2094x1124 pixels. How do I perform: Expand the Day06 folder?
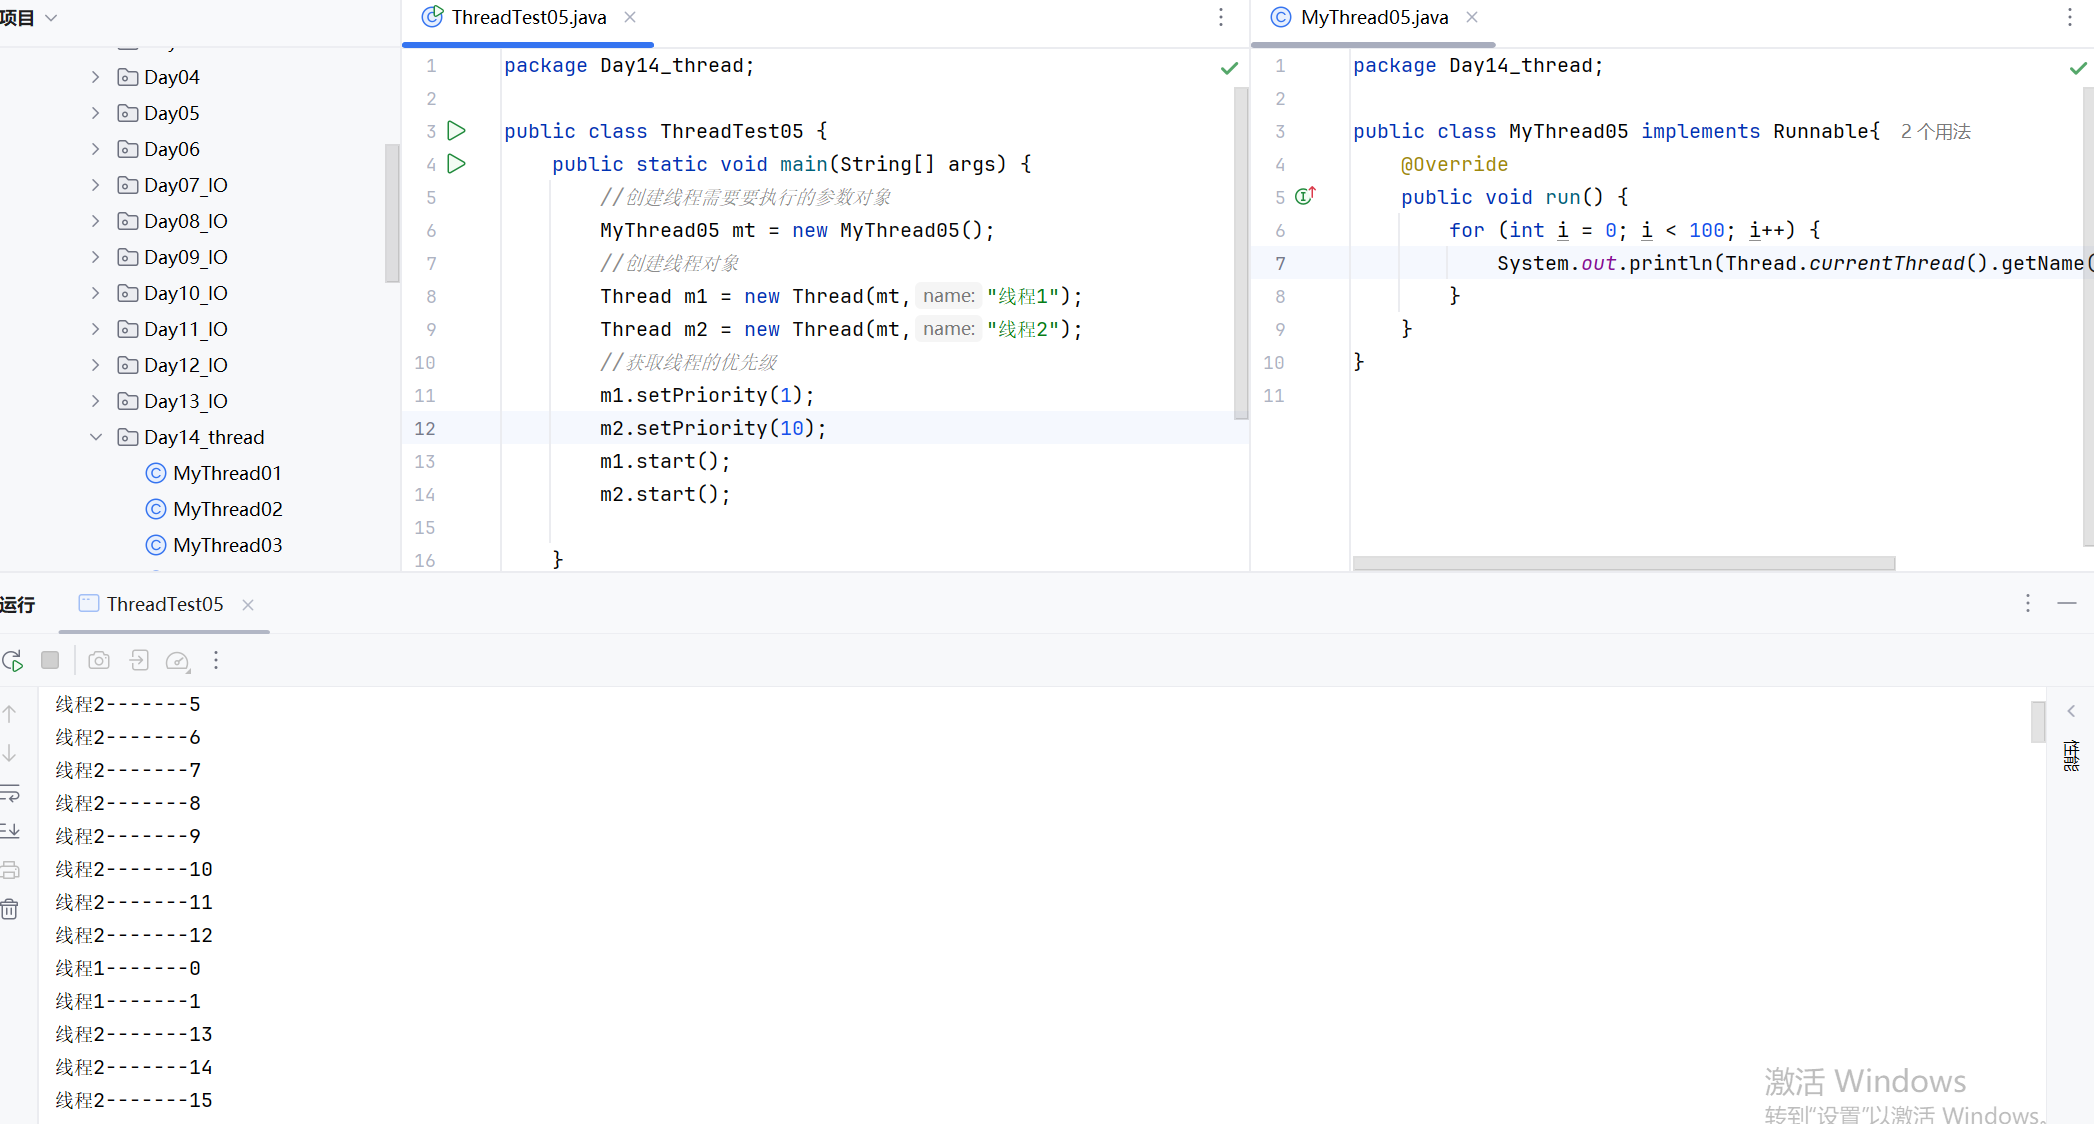pyautogui.click(x=96, y=149)
